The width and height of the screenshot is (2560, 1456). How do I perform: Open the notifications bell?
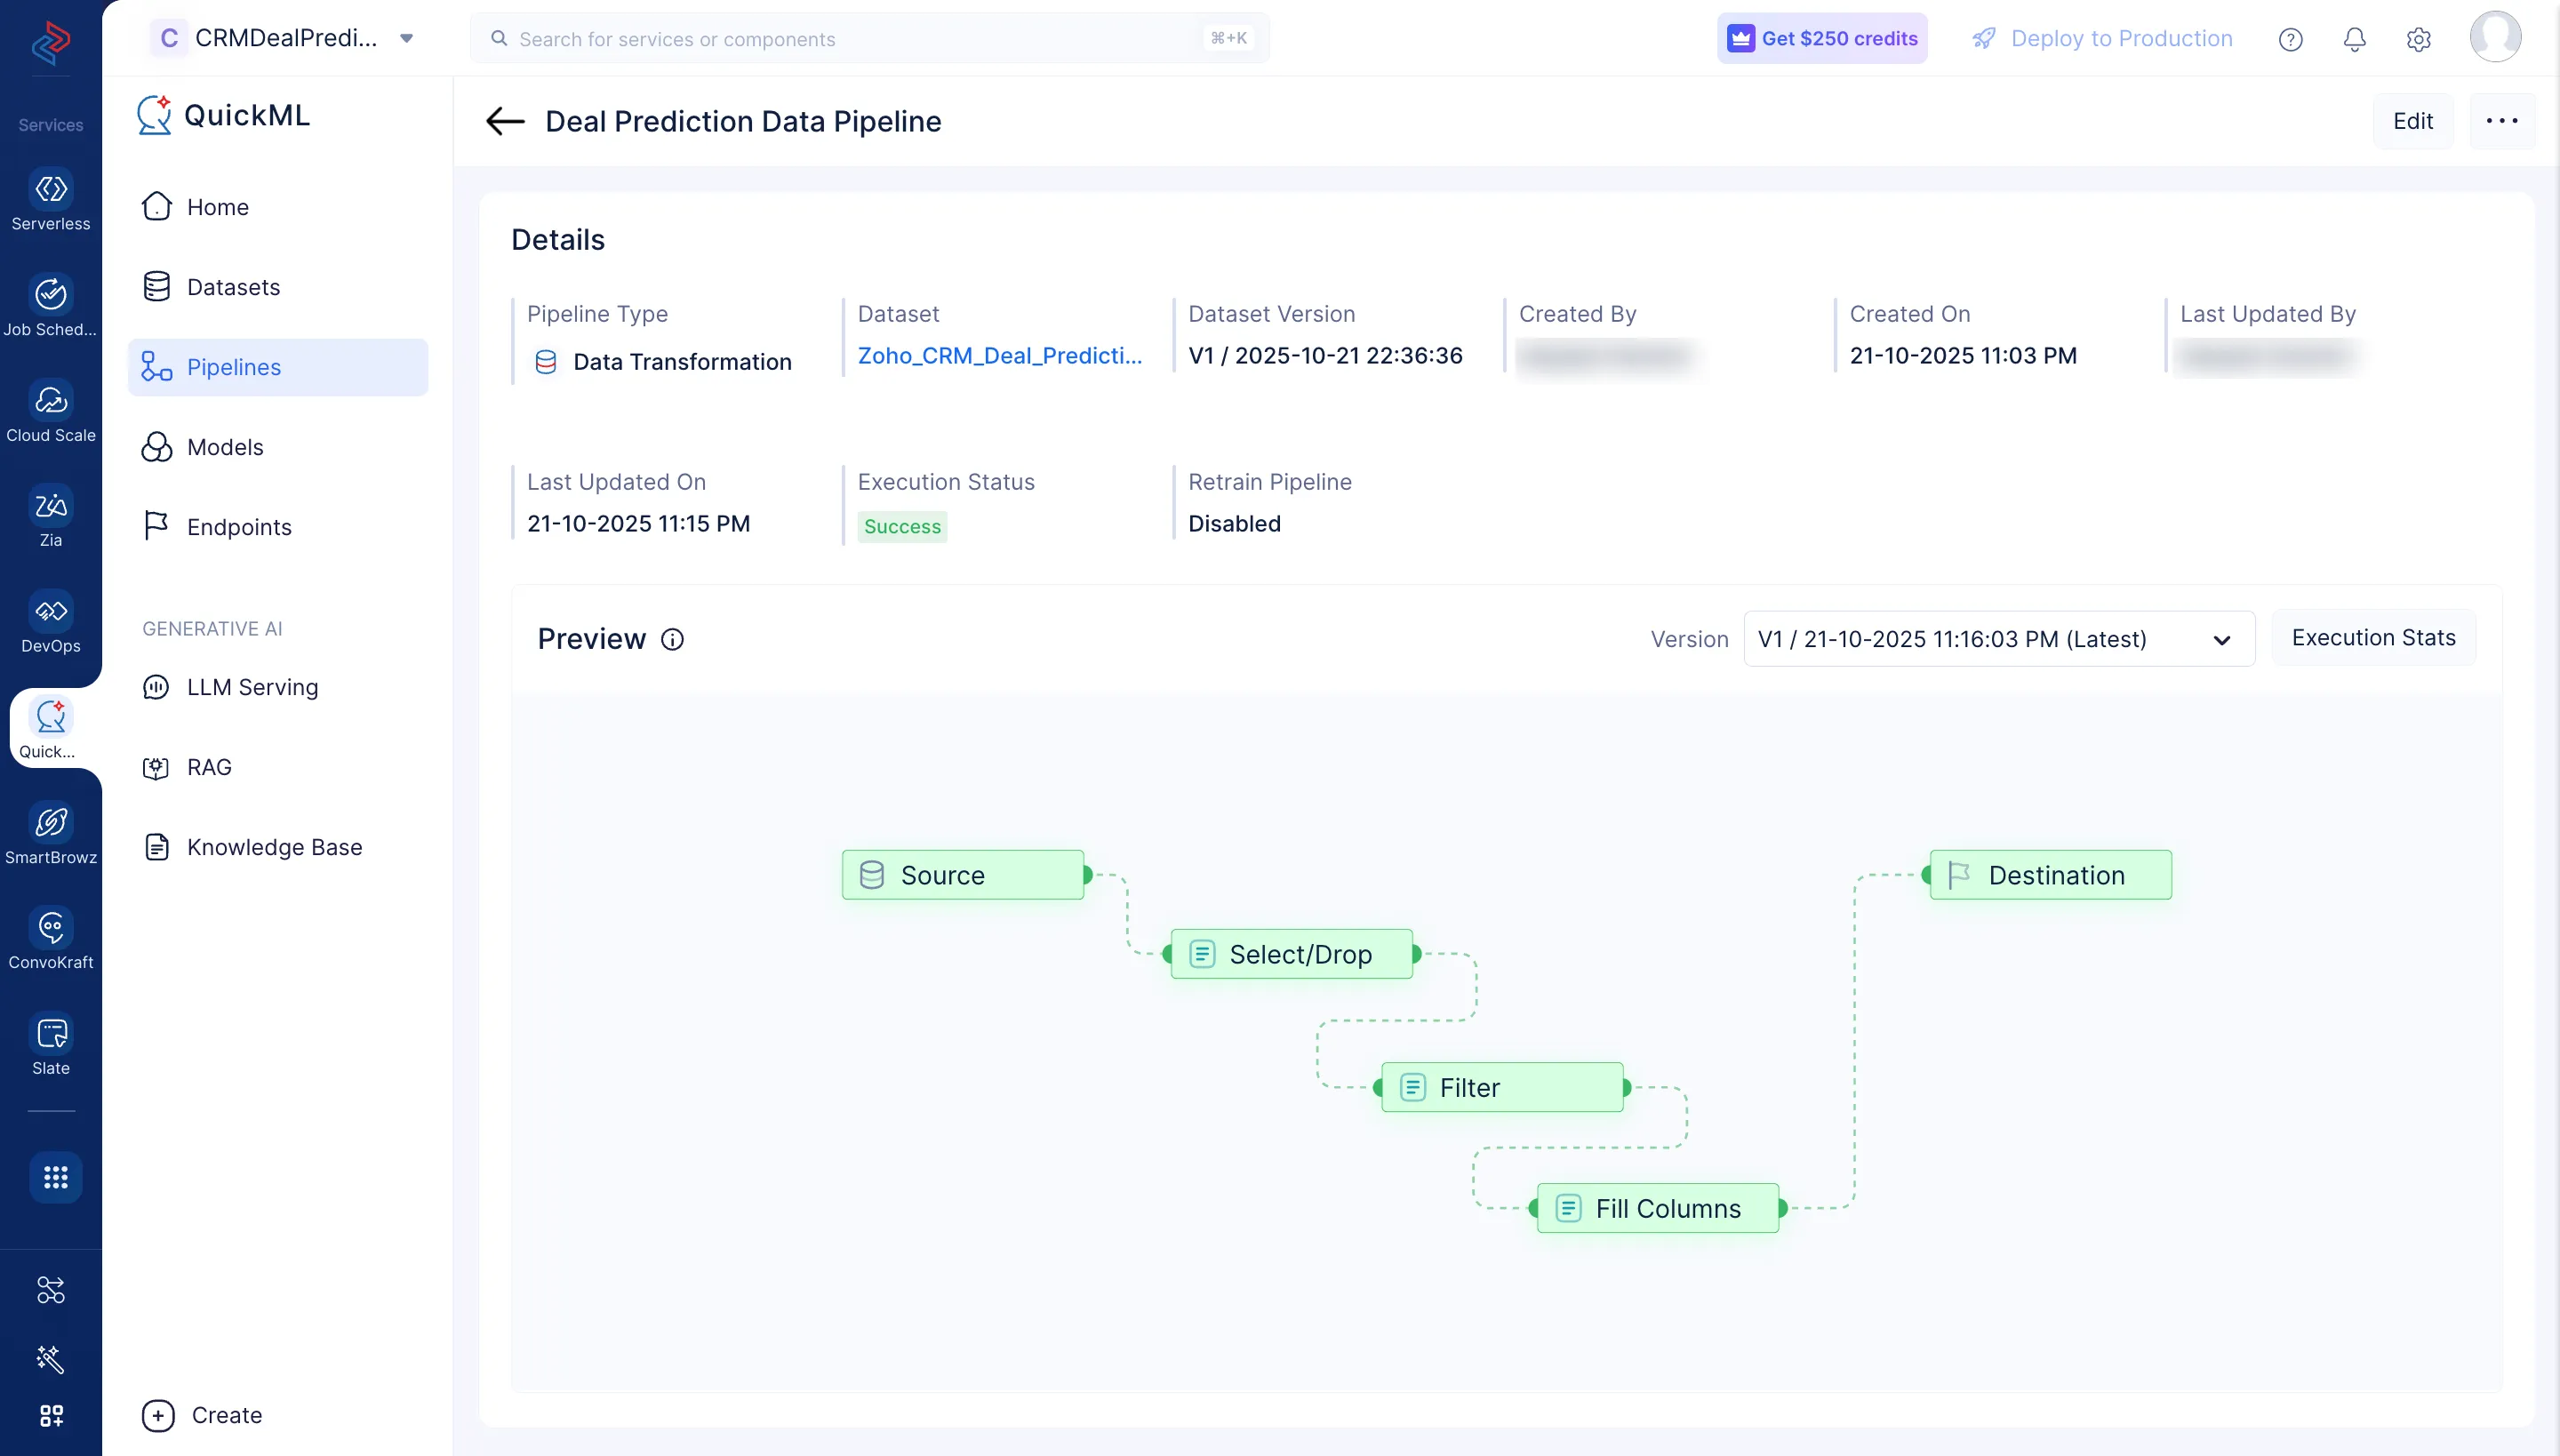coord(2354,39)
